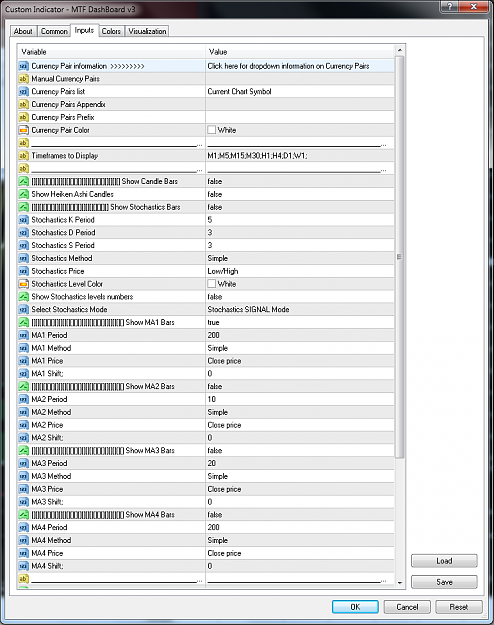Edit the Stochastics K Period value 5
The height and width of the screenshot is (625, 494).
coord(300,220)
